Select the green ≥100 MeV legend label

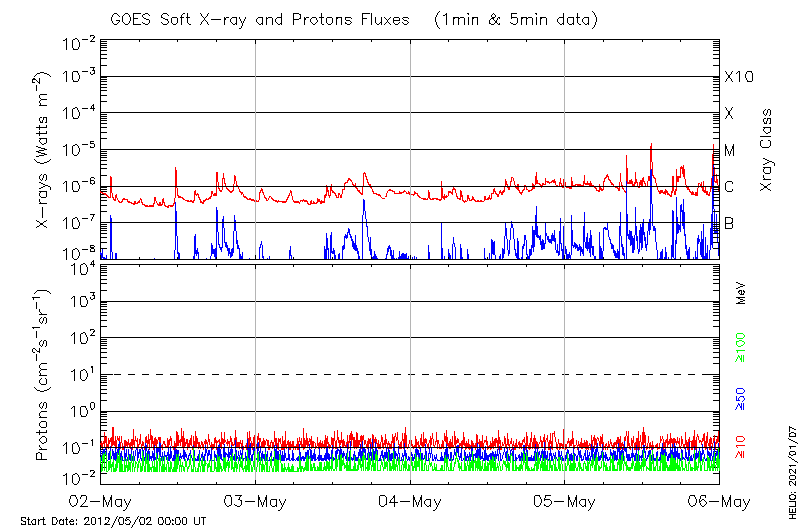click(x=742, y=347)
